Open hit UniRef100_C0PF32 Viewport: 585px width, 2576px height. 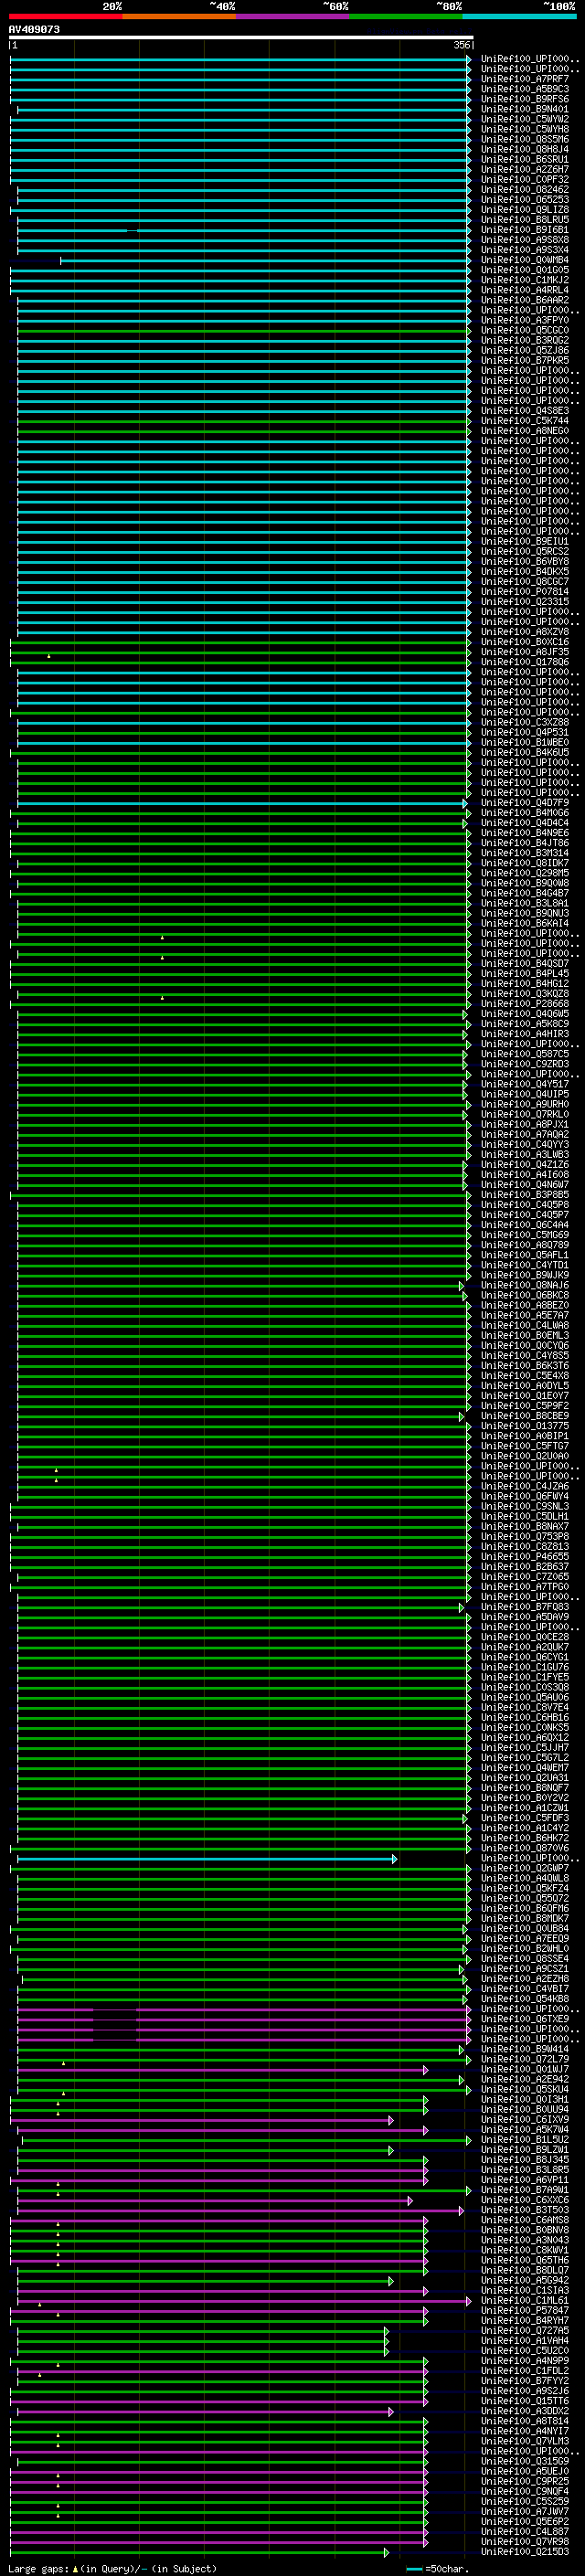[524, 179]
